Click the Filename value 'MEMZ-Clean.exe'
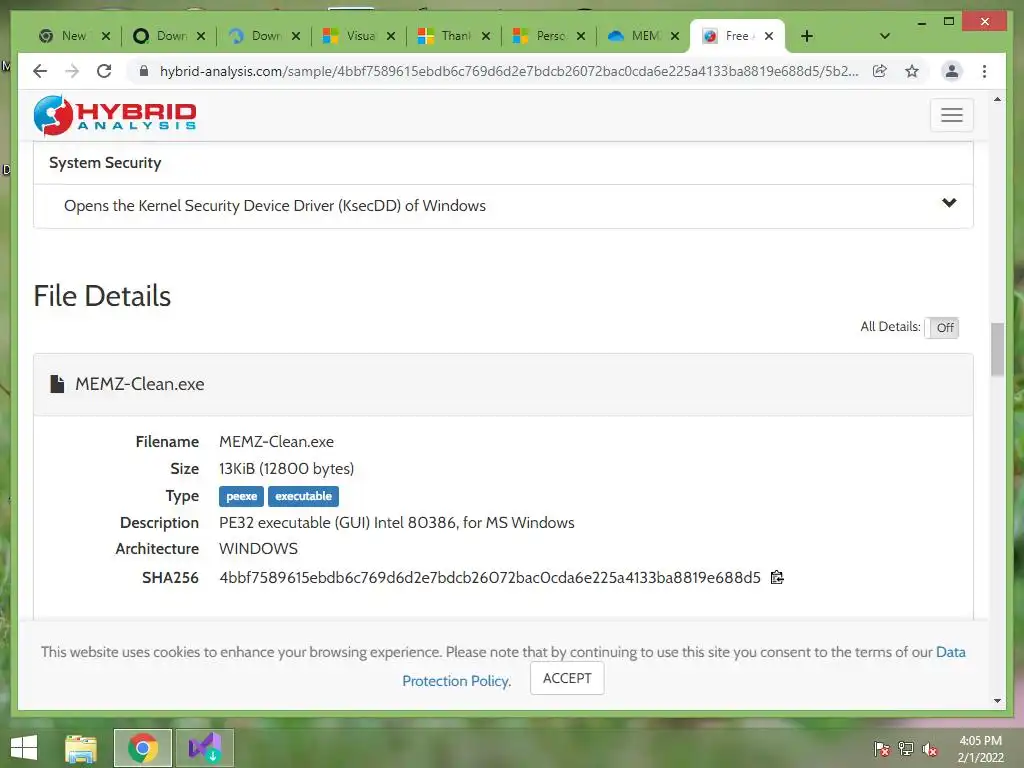The image size is (1024, 768). click(x=276, y=441)
